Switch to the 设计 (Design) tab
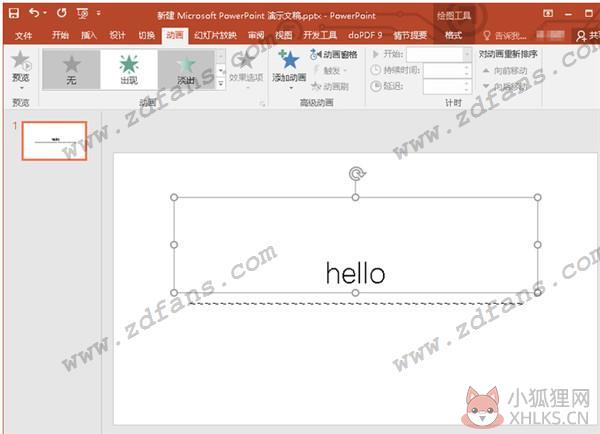Viewport: 600px width, 434px height. [x=117, y=35]
